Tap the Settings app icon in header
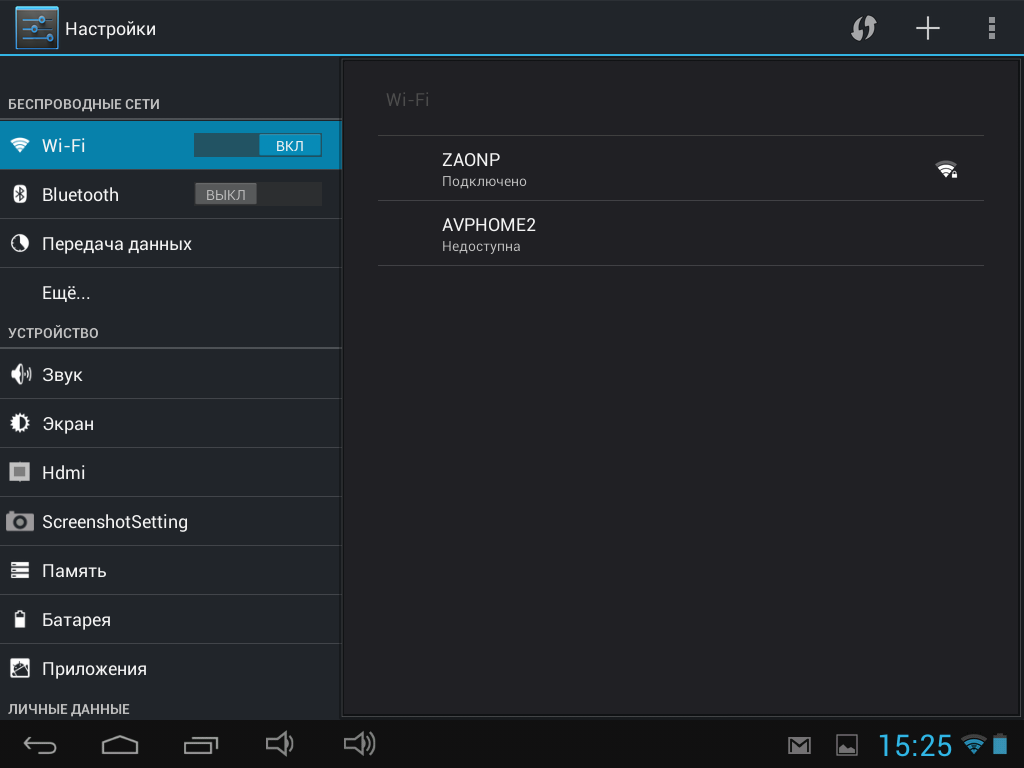The image size is (1024, 768). pos(37,28)
